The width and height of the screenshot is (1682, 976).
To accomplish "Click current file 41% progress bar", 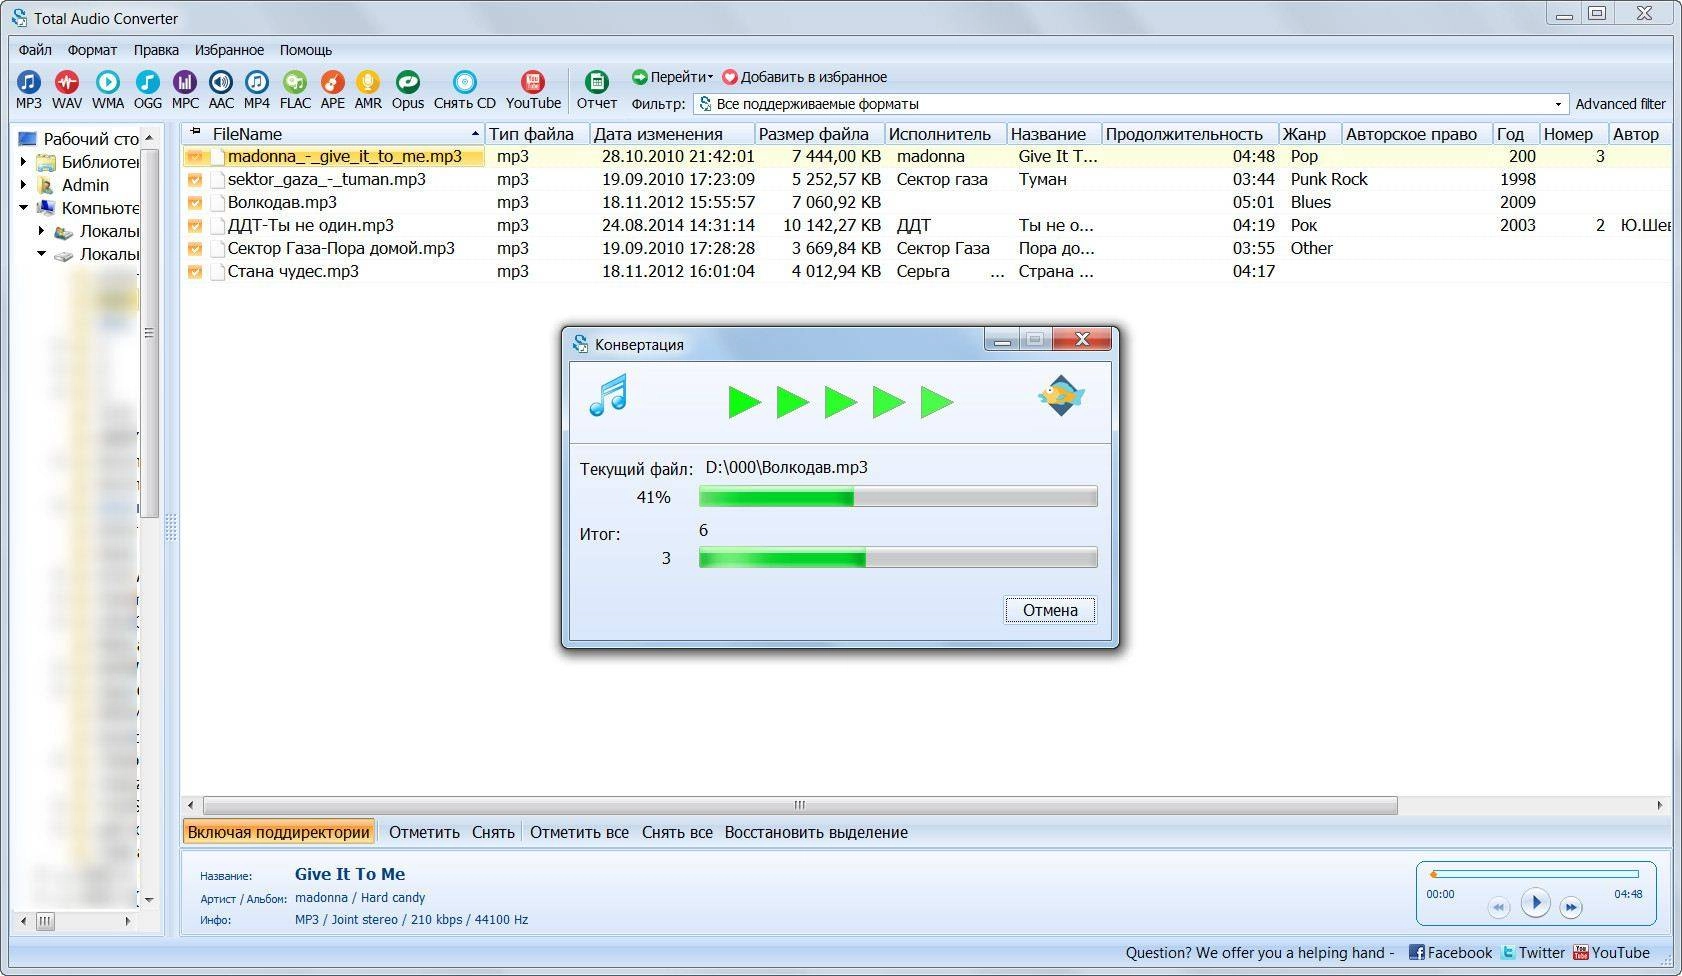I will pos(898,497).
